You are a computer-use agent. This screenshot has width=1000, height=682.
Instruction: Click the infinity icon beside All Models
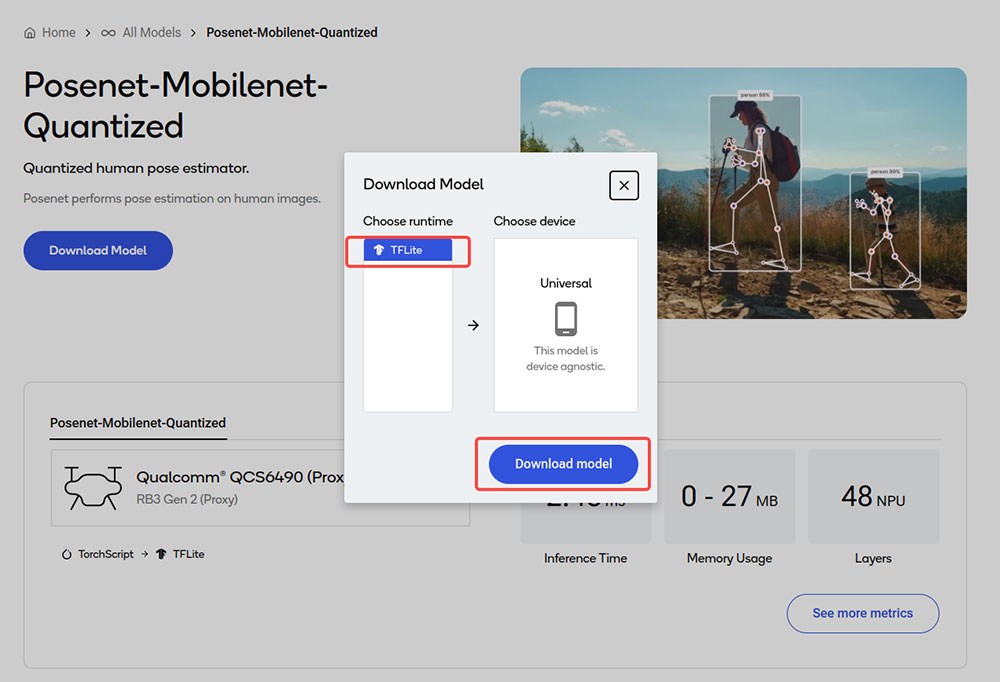pos(108,33)
